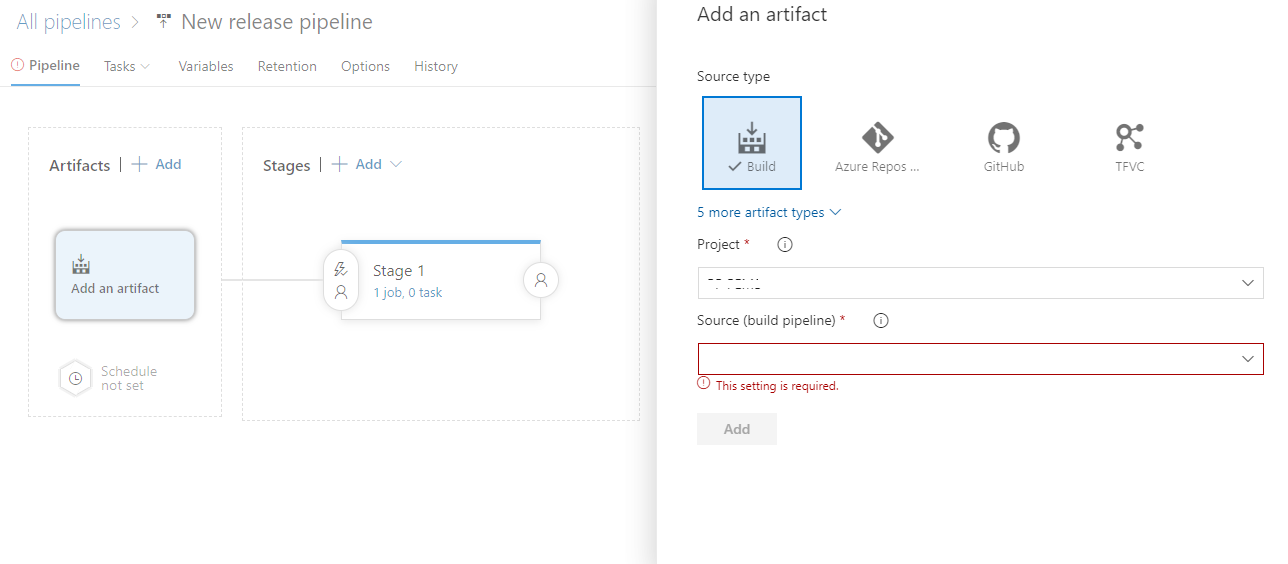The height and width of the screenshot is (564, 1288).
Task: Click pre-deployment conditions icon on Stage 1
Action: 341,280
